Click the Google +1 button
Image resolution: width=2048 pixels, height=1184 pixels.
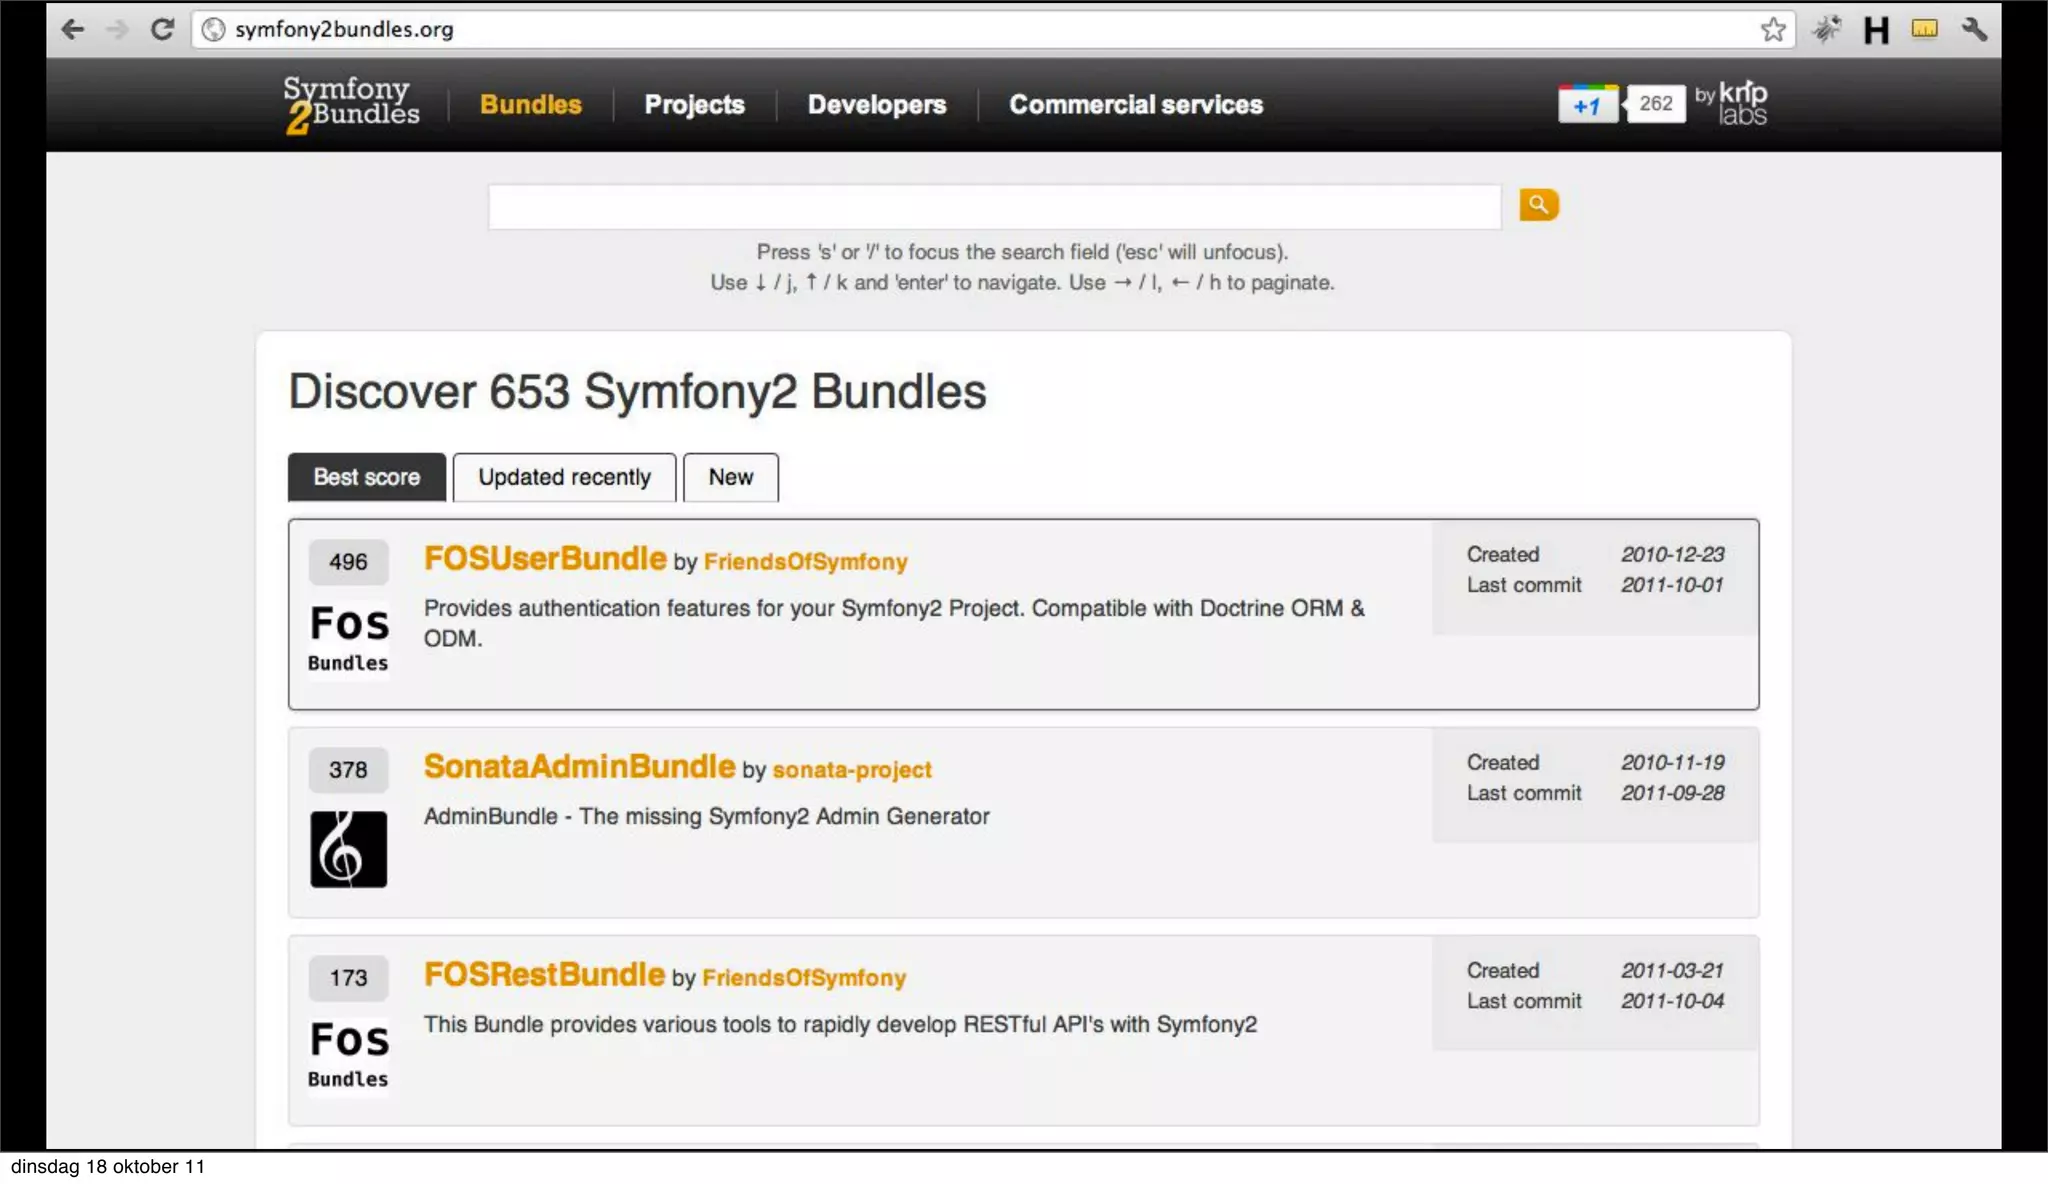coord(1588,104)
